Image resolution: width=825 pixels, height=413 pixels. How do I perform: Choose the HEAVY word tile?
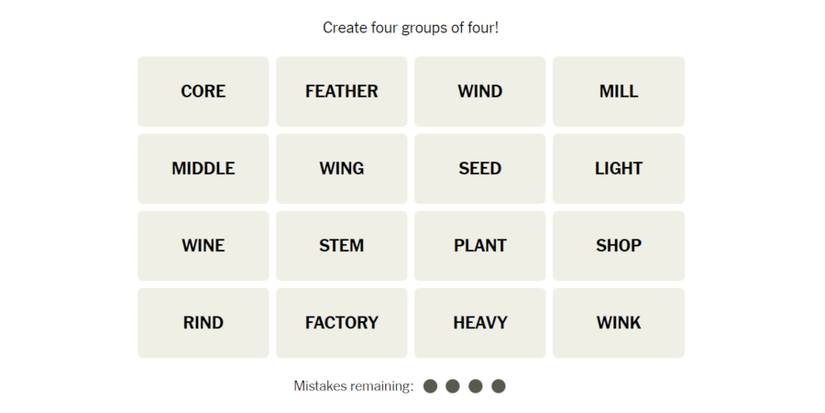tap(480, 322)
